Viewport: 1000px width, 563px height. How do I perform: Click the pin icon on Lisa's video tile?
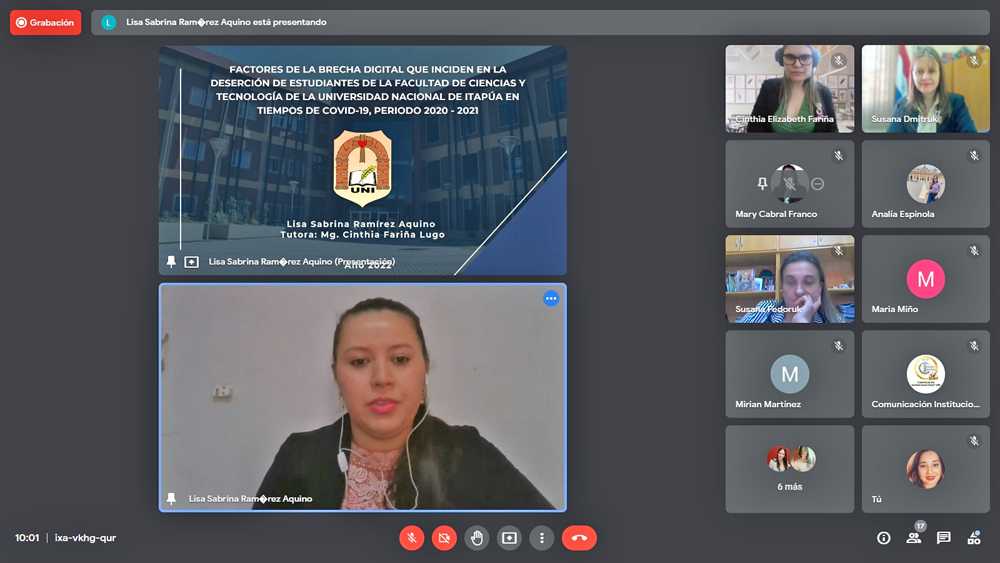point(171,498)
